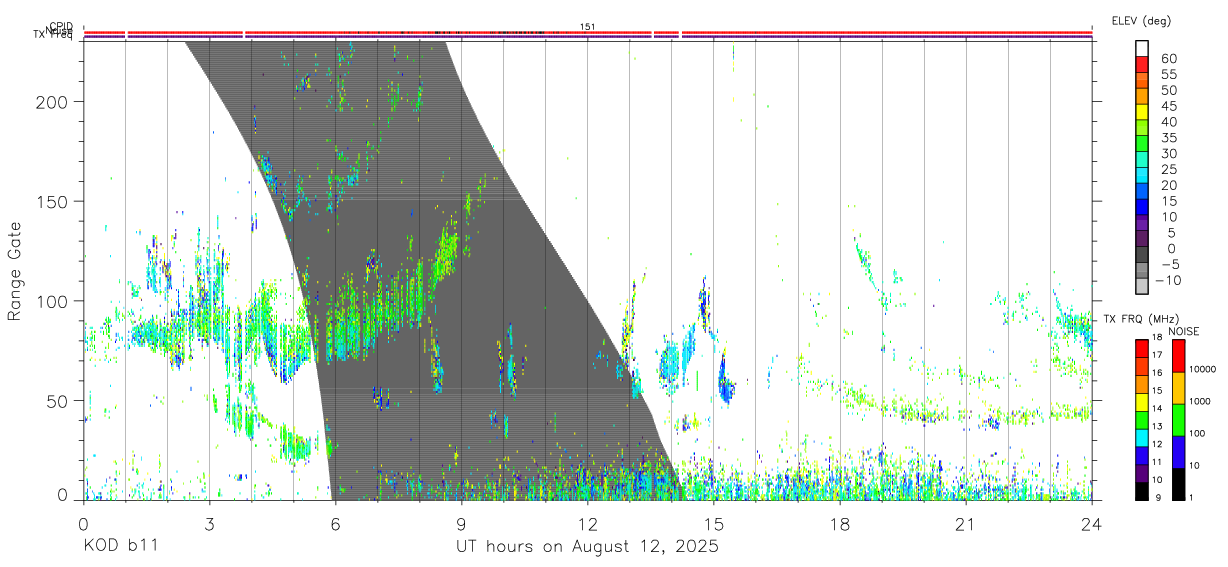
Task: Click the '21' hour tick on the x-axis
Action: click(965, 523)
